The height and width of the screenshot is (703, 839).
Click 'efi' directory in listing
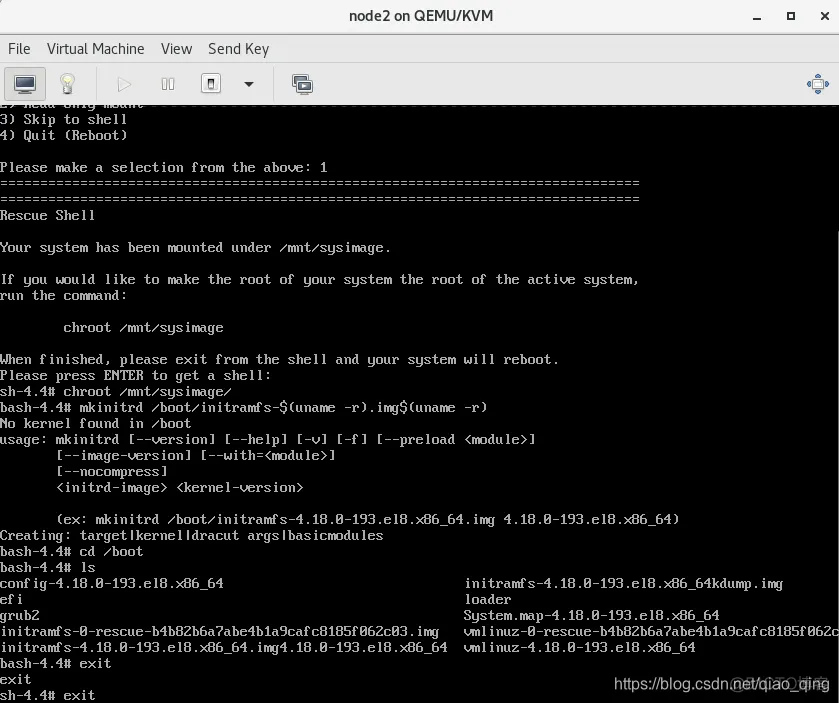11,599
